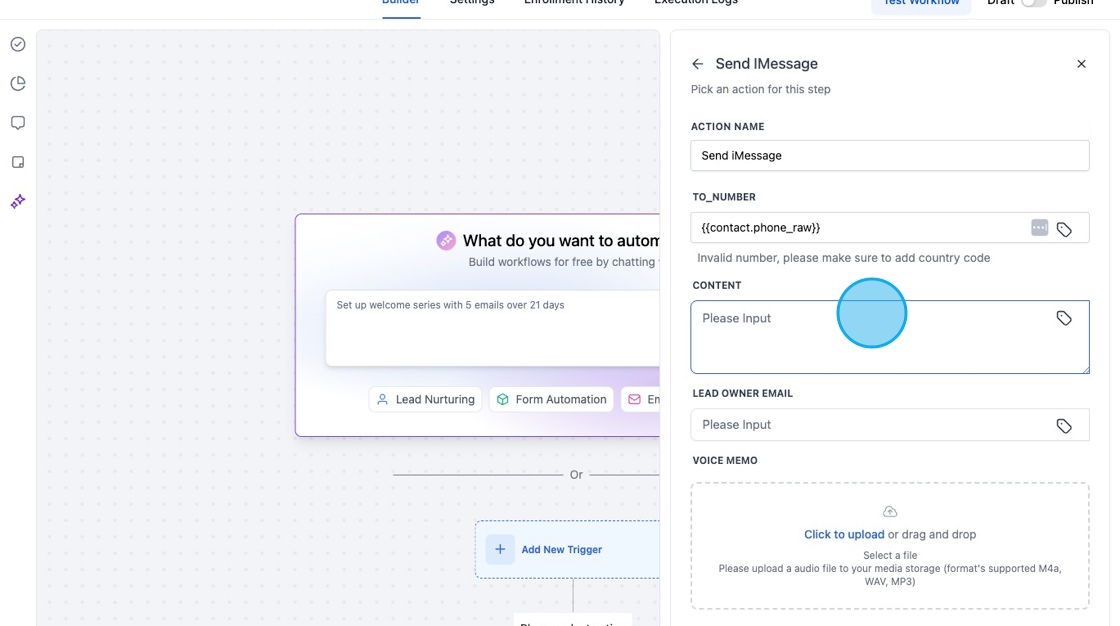Open the tag icon in the CONTENT field
1120x626 pixels.
[1064, 318]
